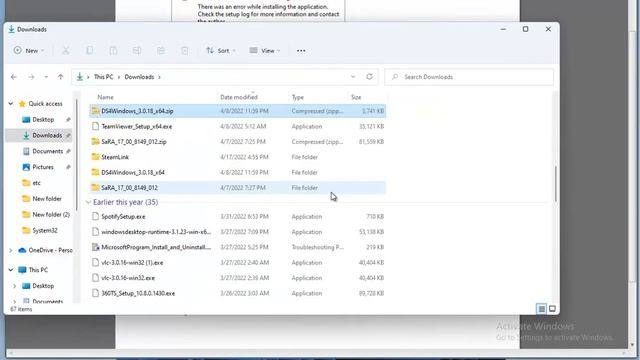Image resolution: width=640 pixels, height=360 pixels.
Task: Maximize the Downloads window
Action: tap(525, 29)
